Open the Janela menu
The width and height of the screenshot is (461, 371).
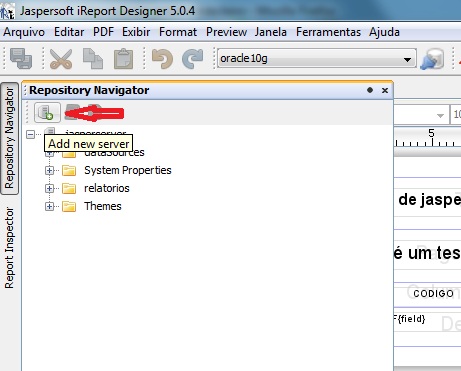[271, 32]
